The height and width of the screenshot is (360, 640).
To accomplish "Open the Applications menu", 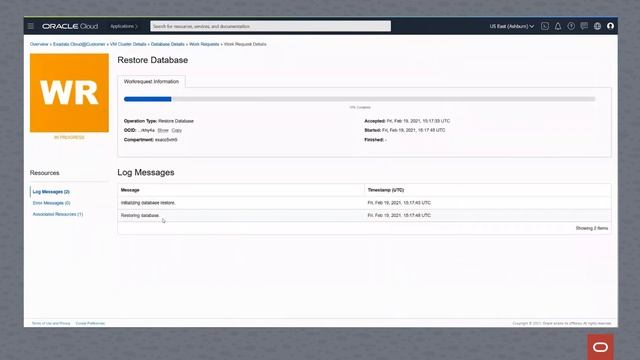I will point(124,26).
